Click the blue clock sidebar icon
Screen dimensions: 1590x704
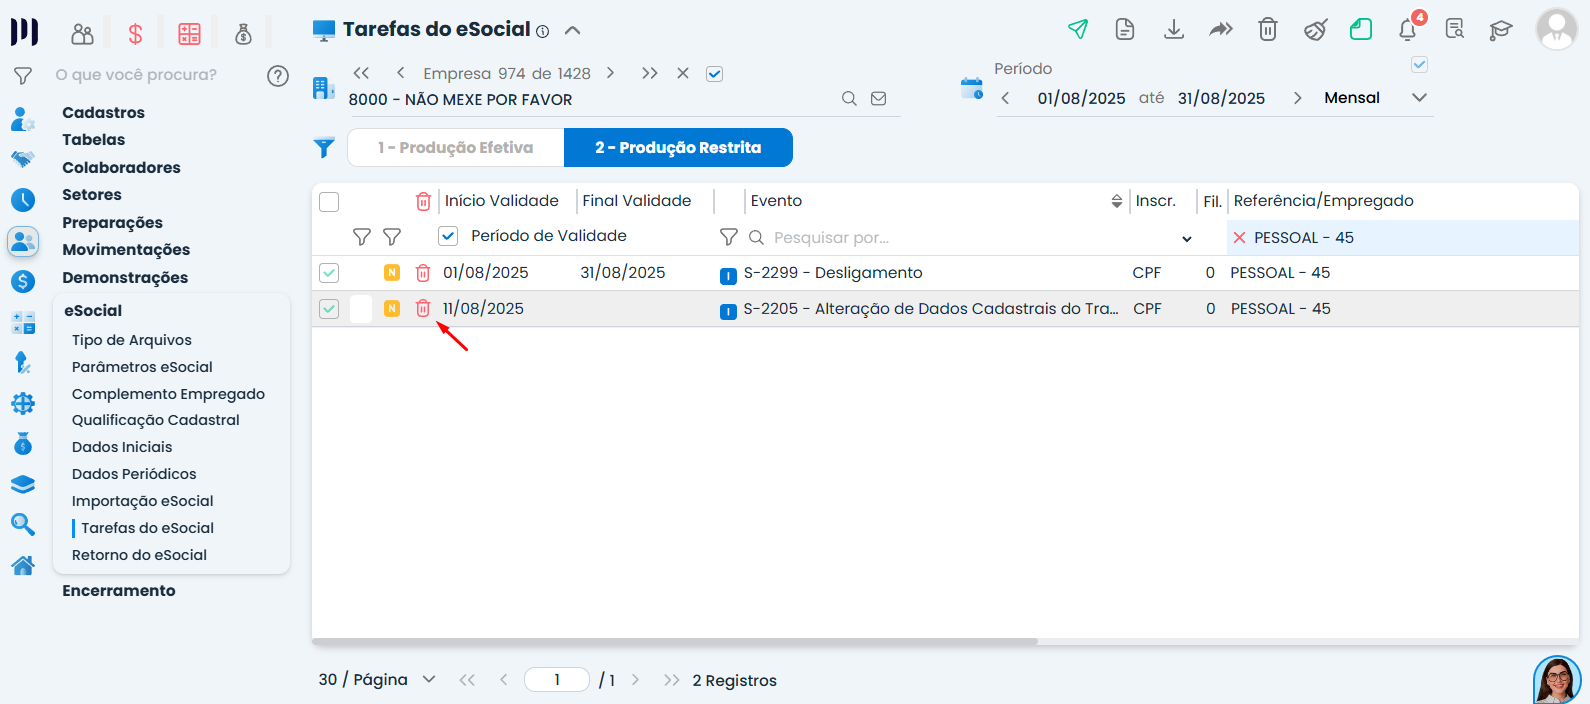23,200
